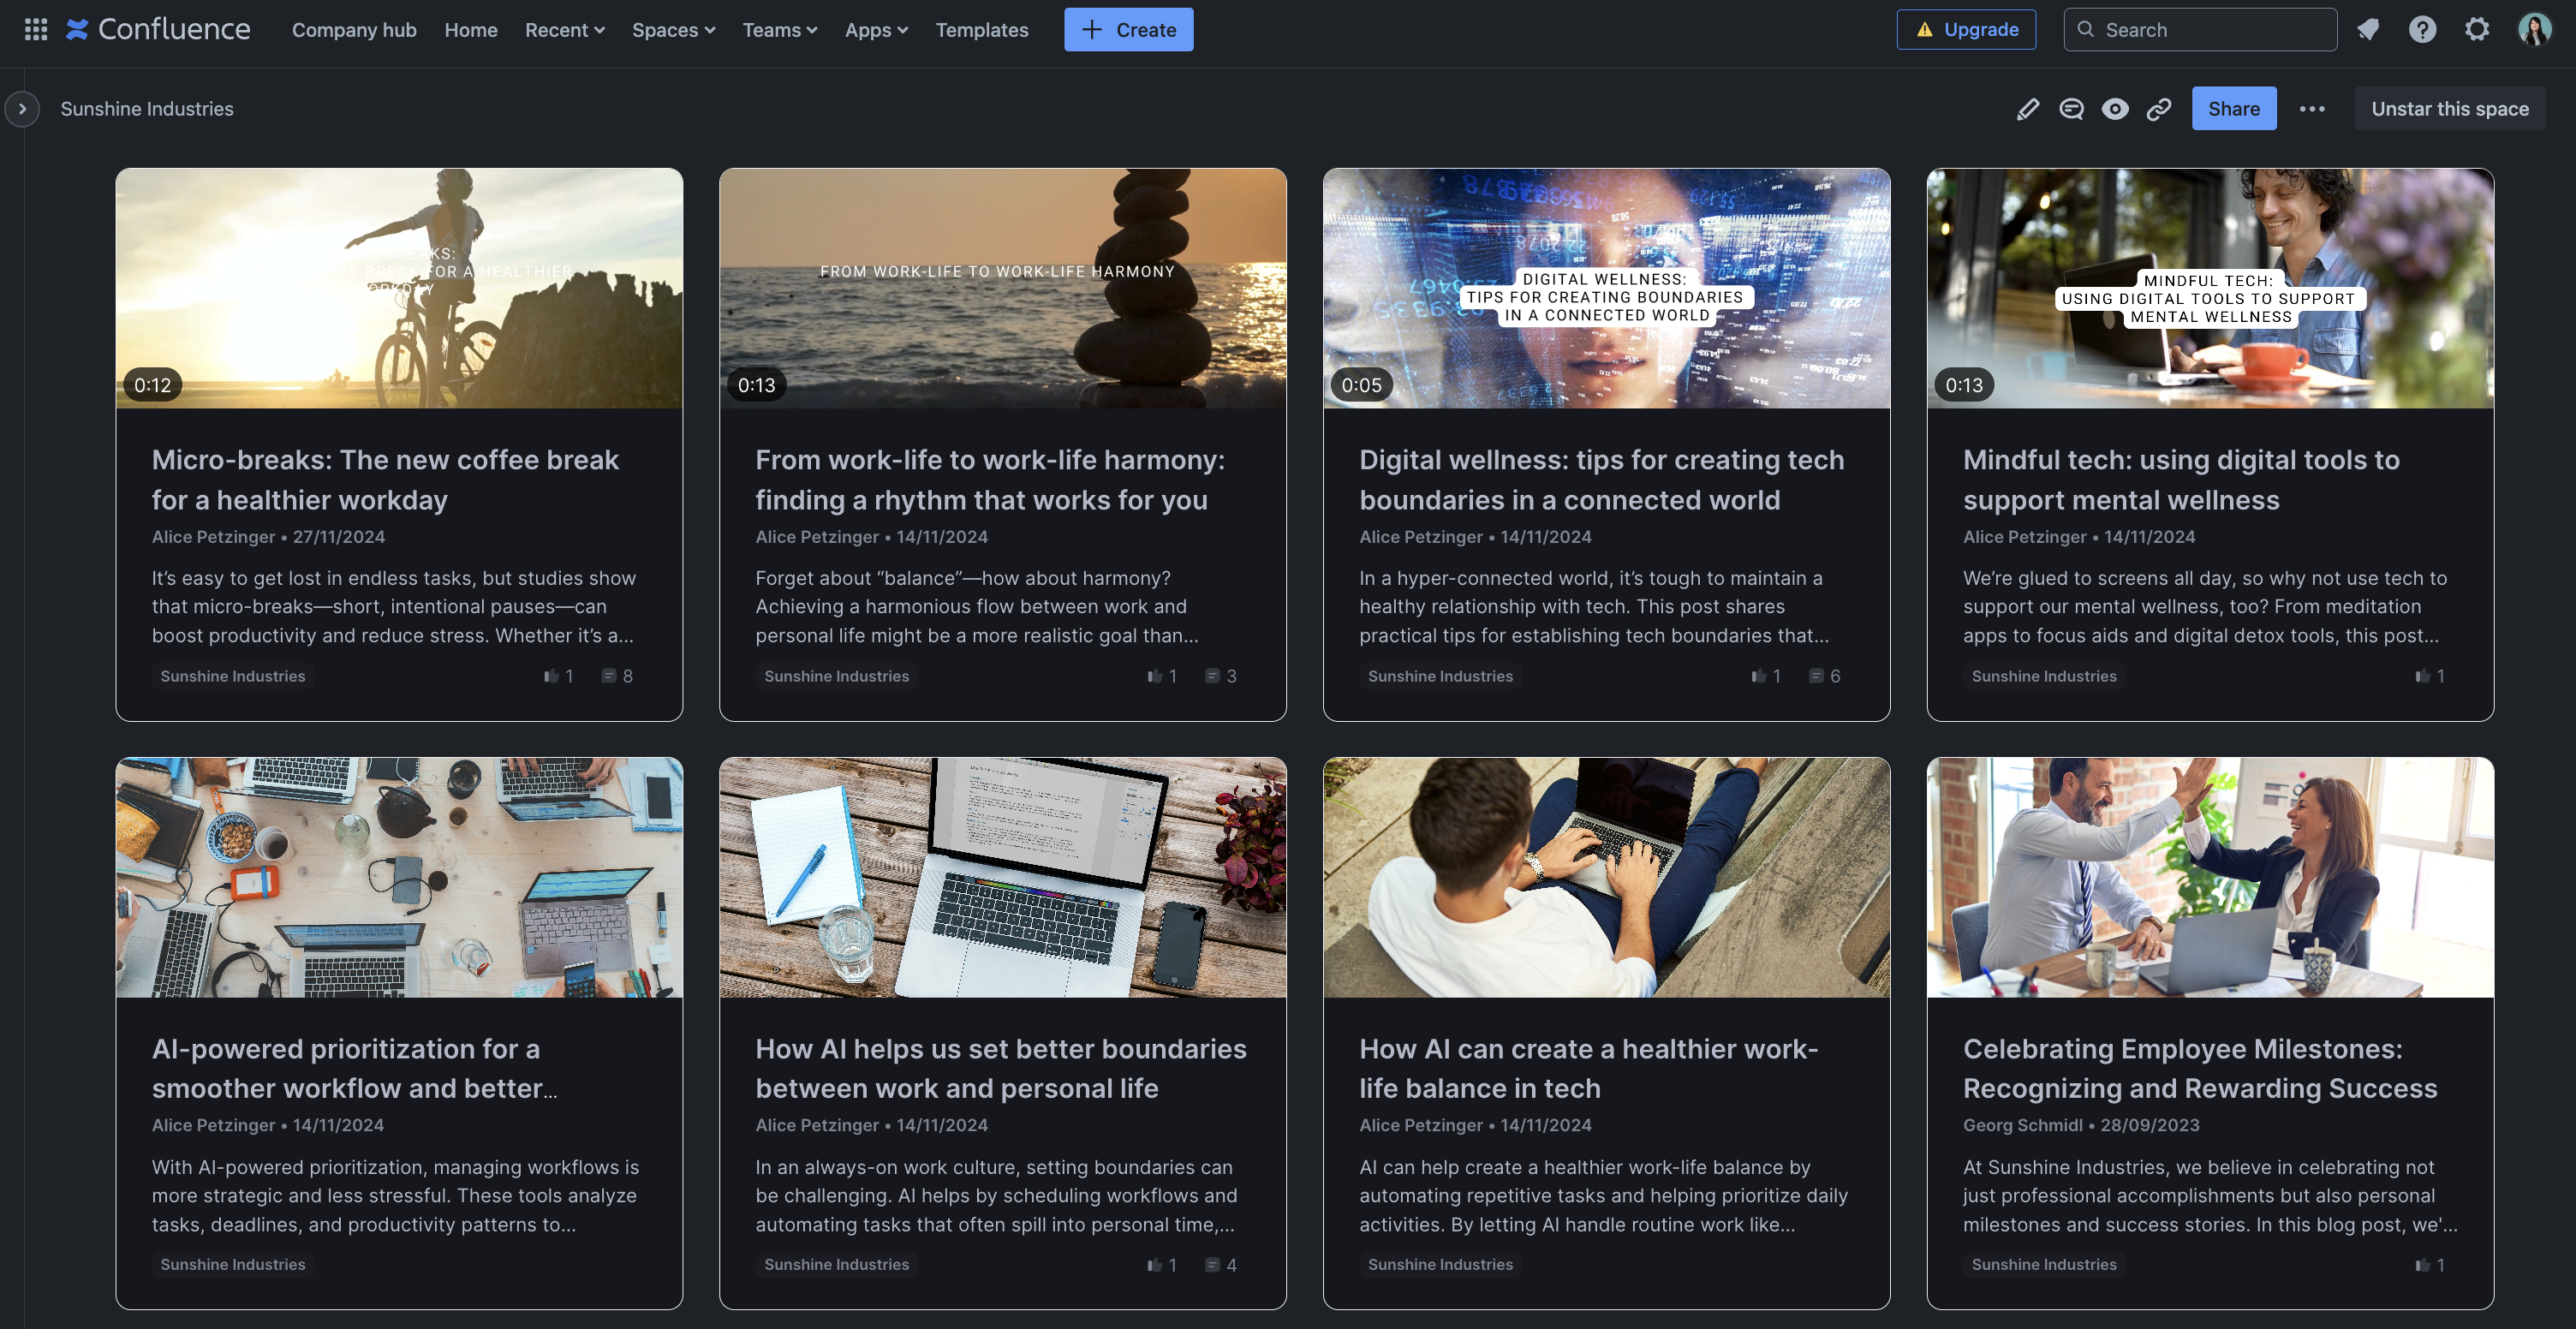Click the Search input field
This screenshot has width=2576, height=1329.
coord(2200,30)
